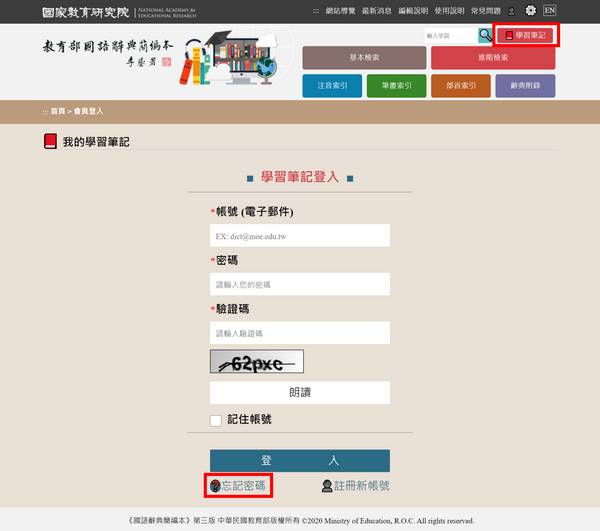
Task: Go to 基本檢索
Action: pyautogui.click(x=364, y=58)
